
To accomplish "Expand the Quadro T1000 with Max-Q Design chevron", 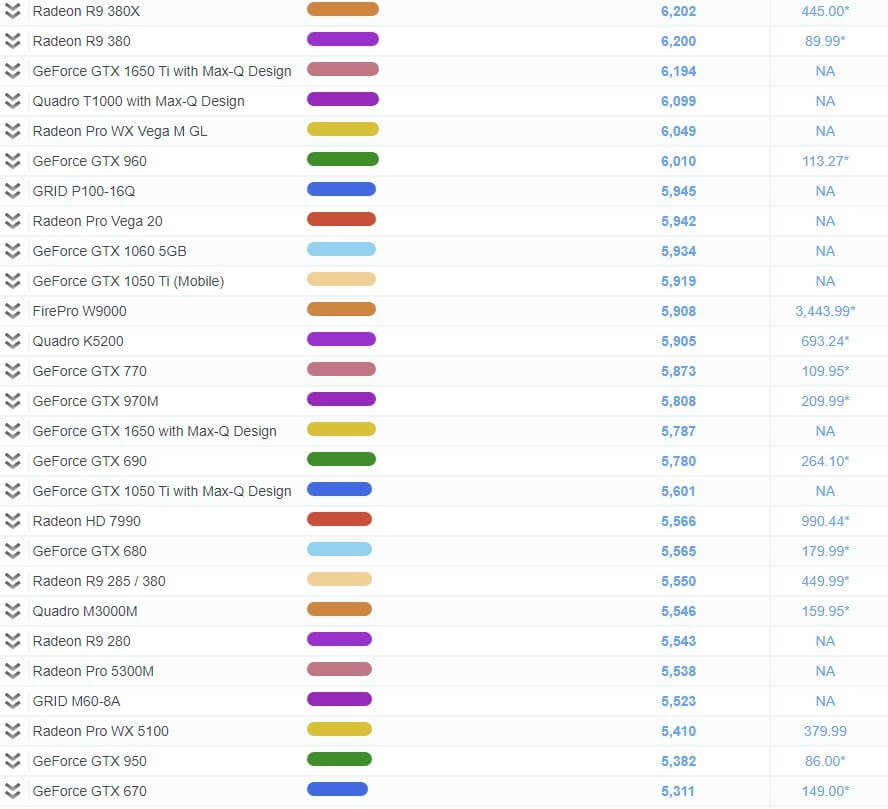I will click(12, 101).
